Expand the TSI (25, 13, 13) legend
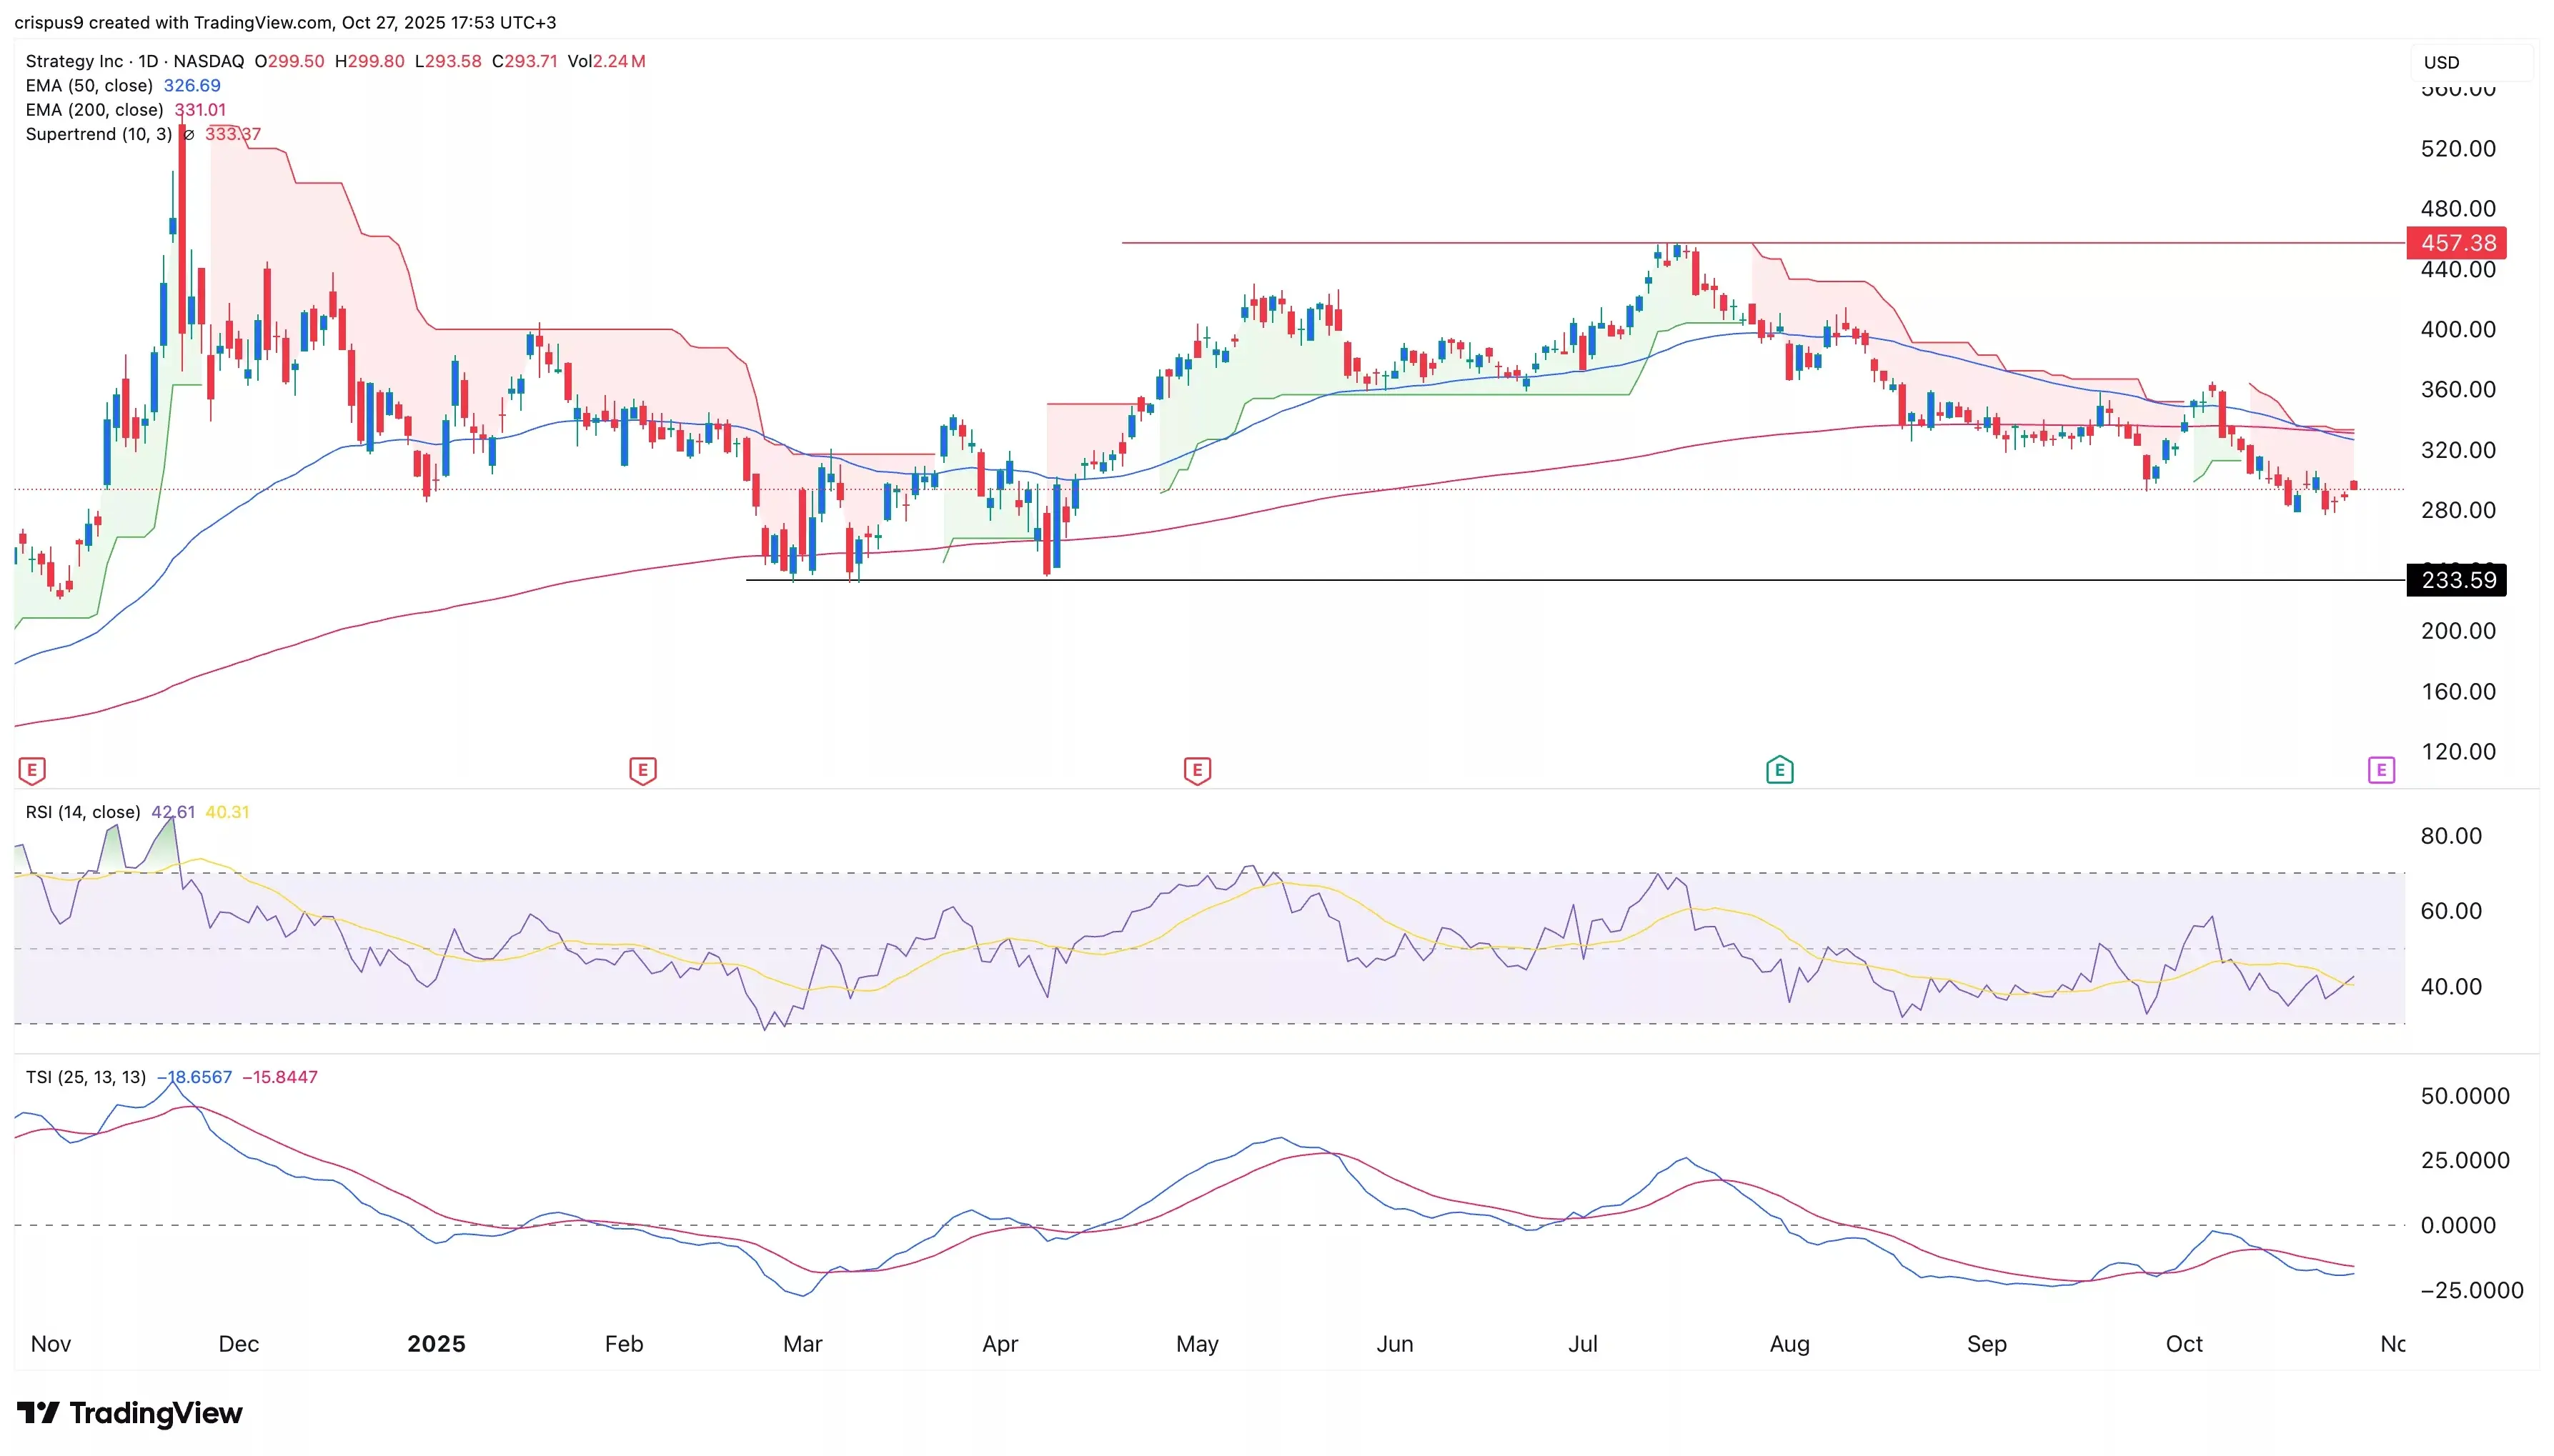This screenshot has height=1456, width=2554. [86, 1077]
